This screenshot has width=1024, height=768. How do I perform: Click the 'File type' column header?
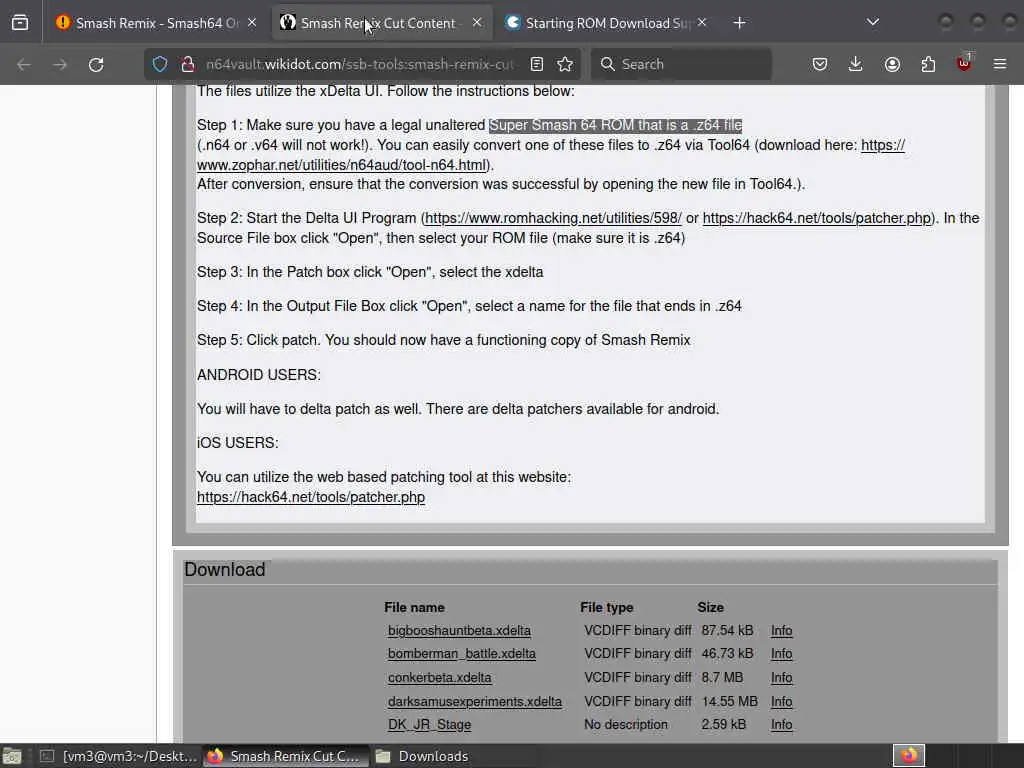pos(607,607)
